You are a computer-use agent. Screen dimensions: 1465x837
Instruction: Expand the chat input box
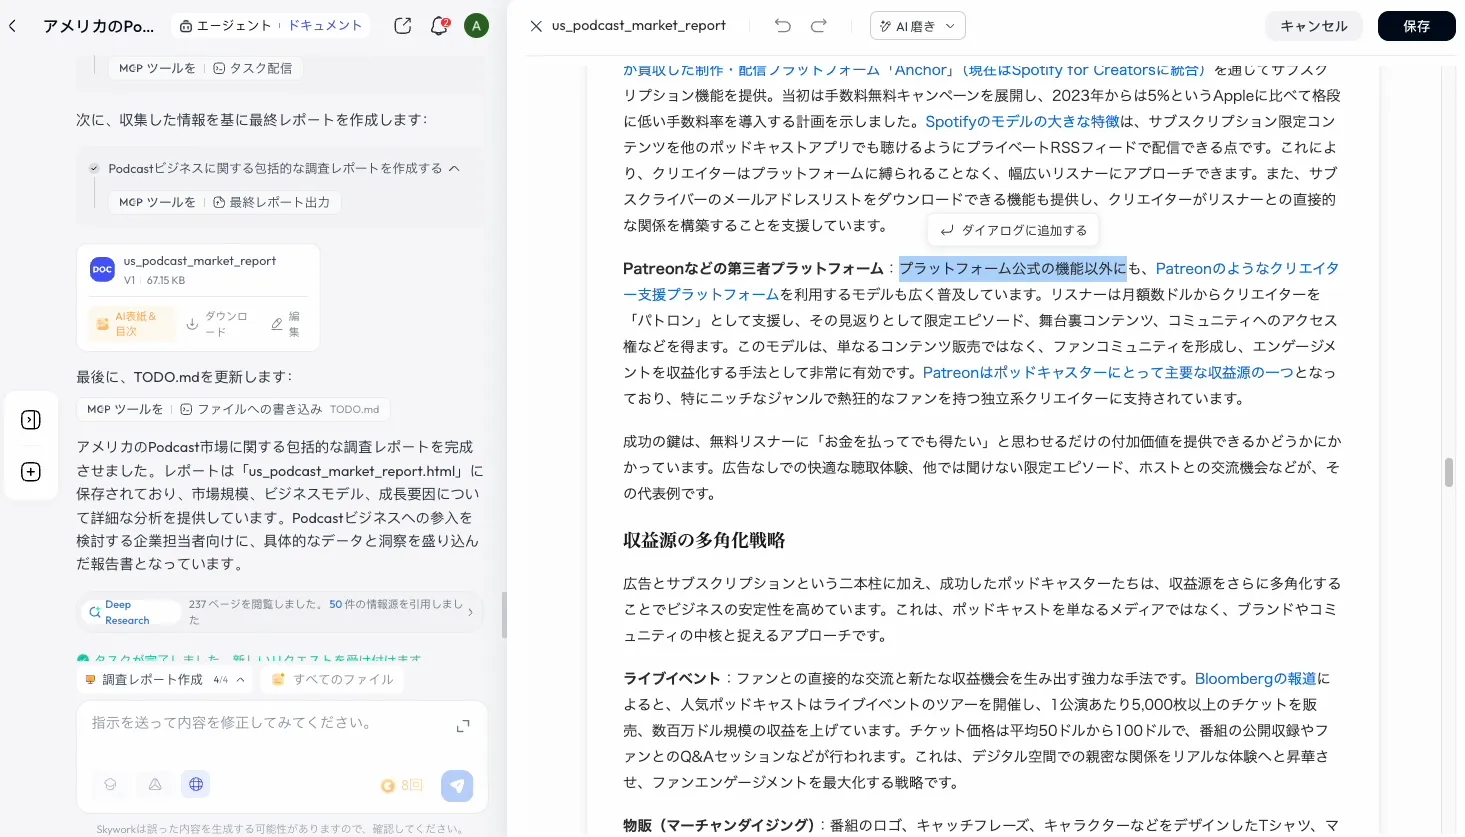pos(463,726)
